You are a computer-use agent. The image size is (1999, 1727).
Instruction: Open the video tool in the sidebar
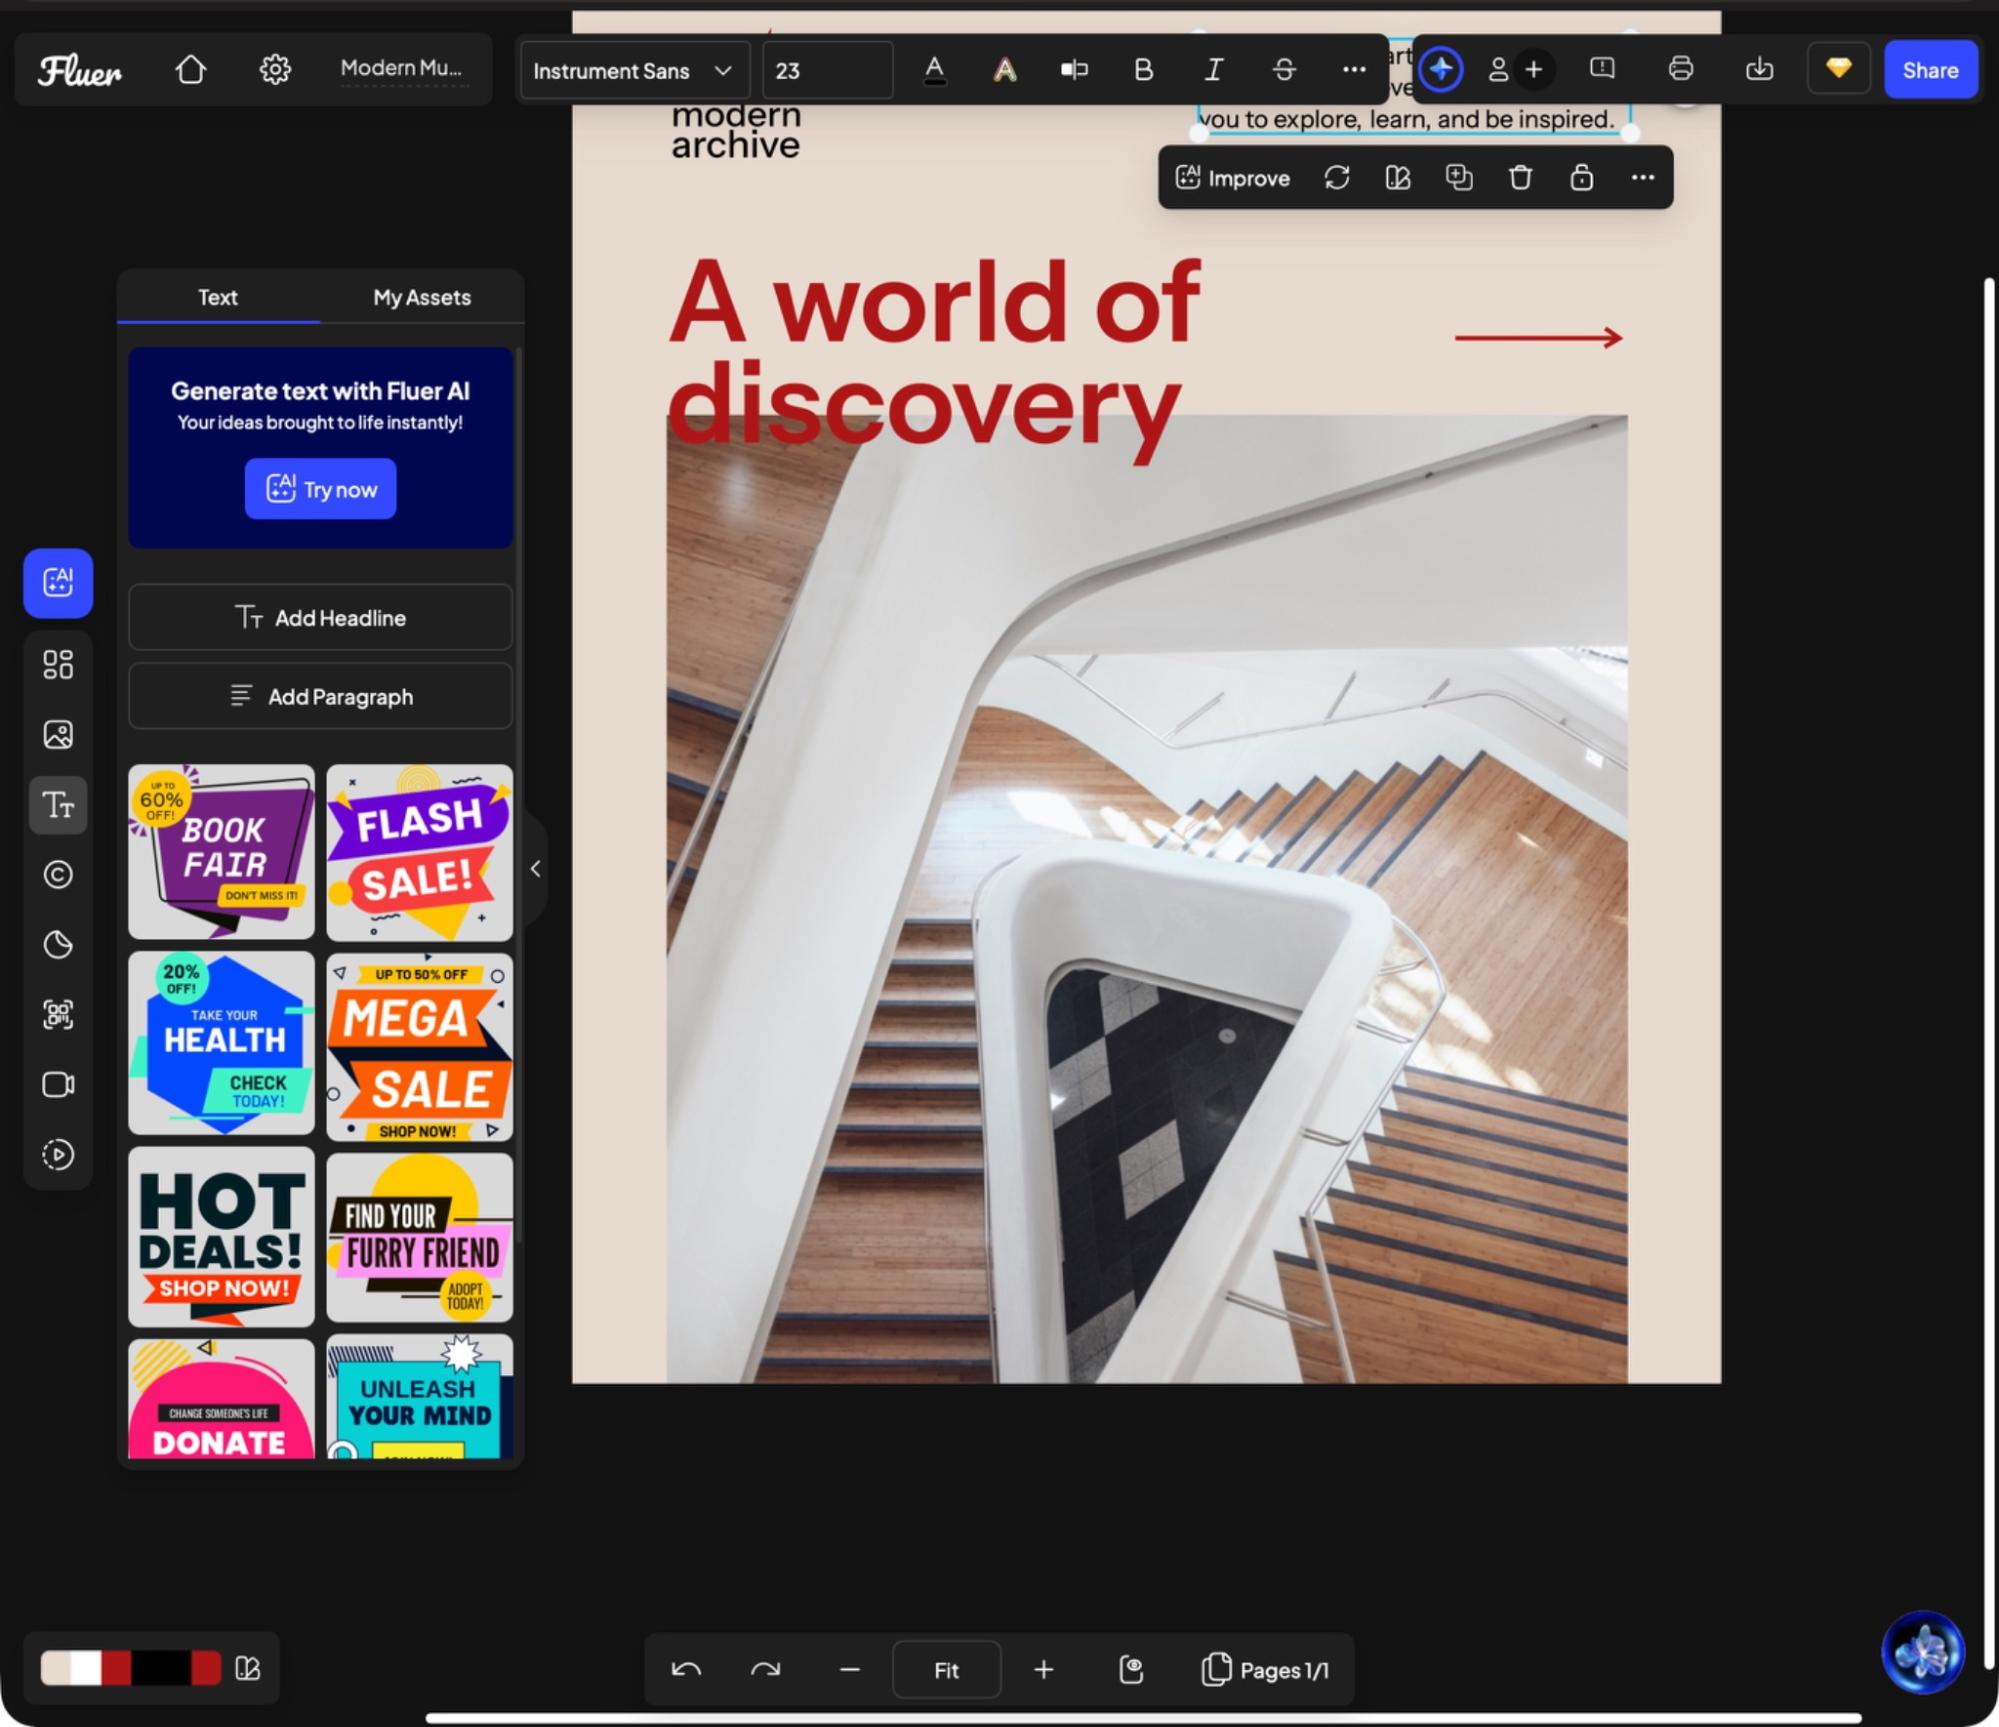pos(57,1084)
